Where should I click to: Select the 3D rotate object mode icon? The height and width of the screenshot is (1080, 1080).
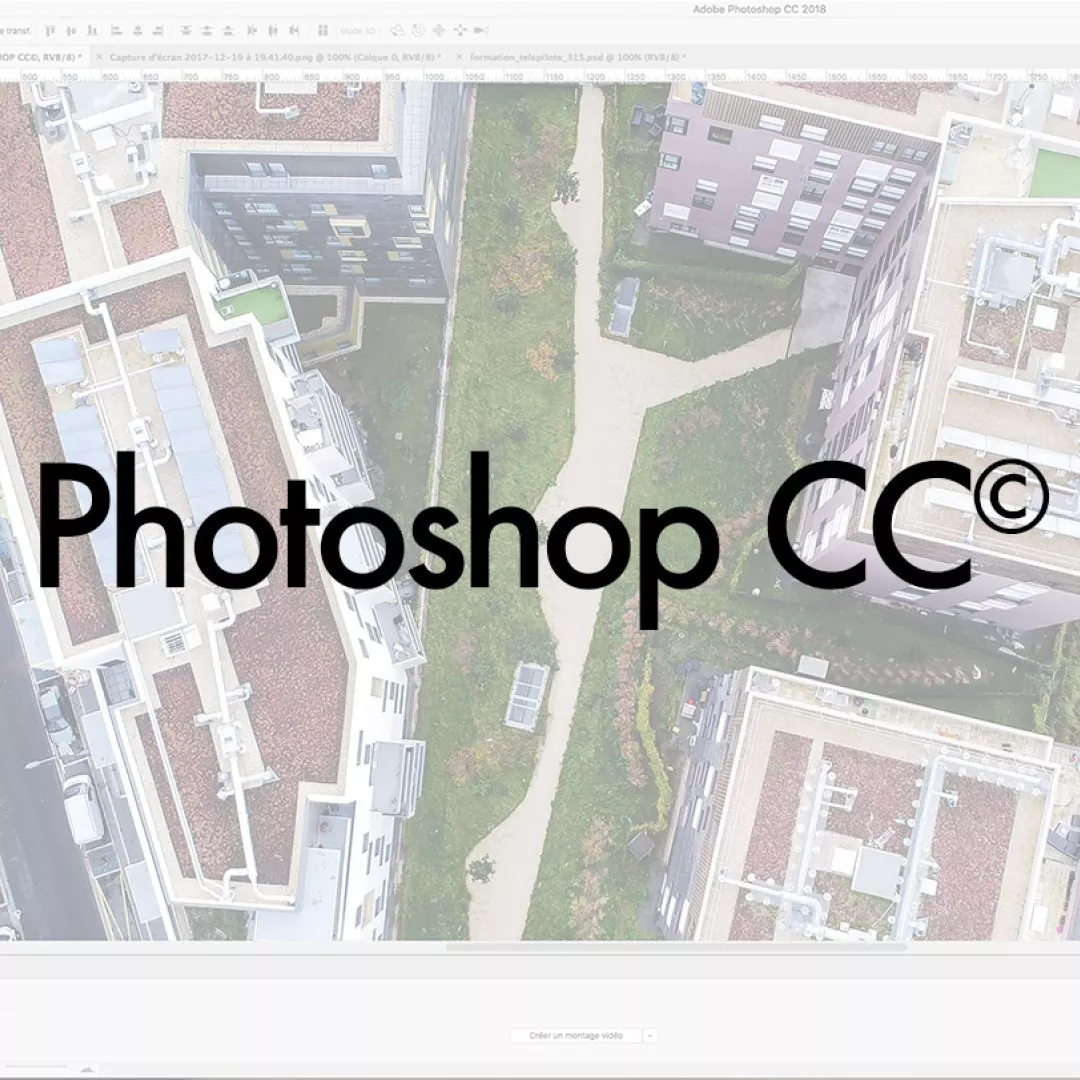coord(397,30)
